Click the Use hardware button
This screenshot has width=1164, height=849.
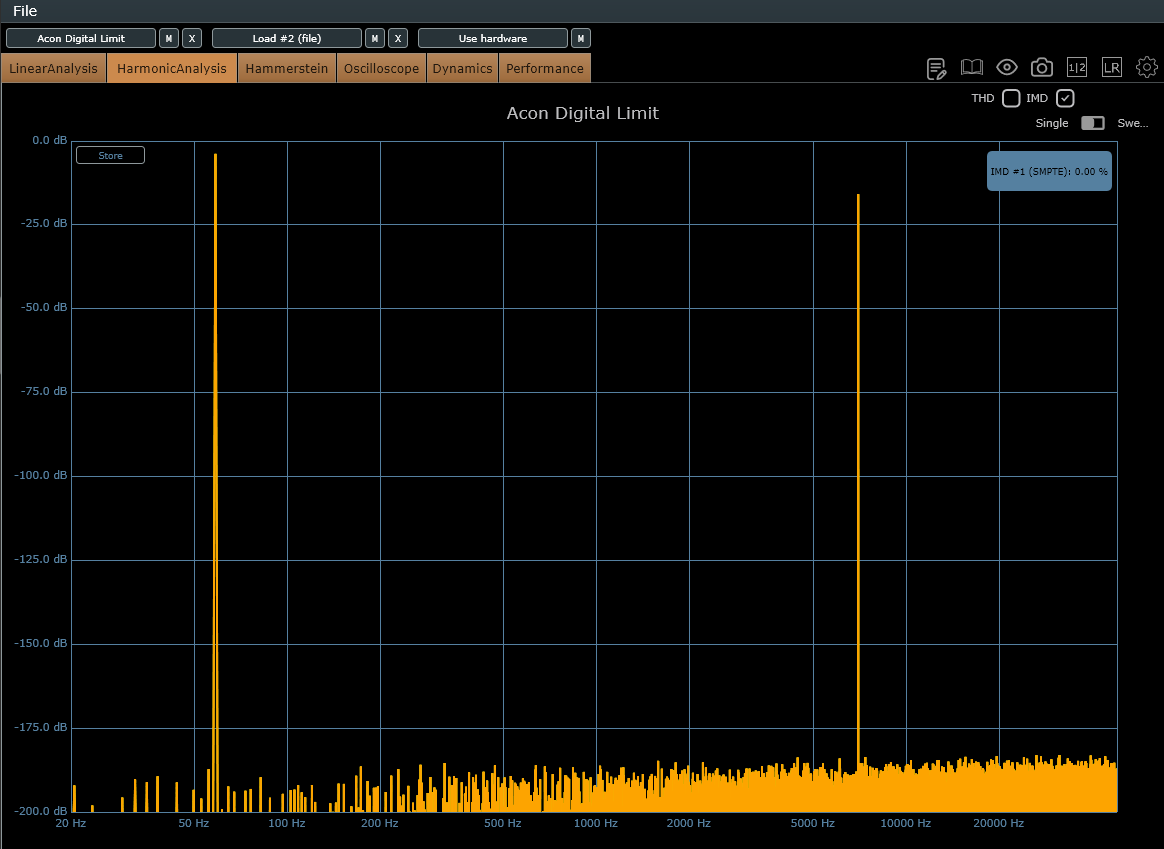tap(493, 39)
